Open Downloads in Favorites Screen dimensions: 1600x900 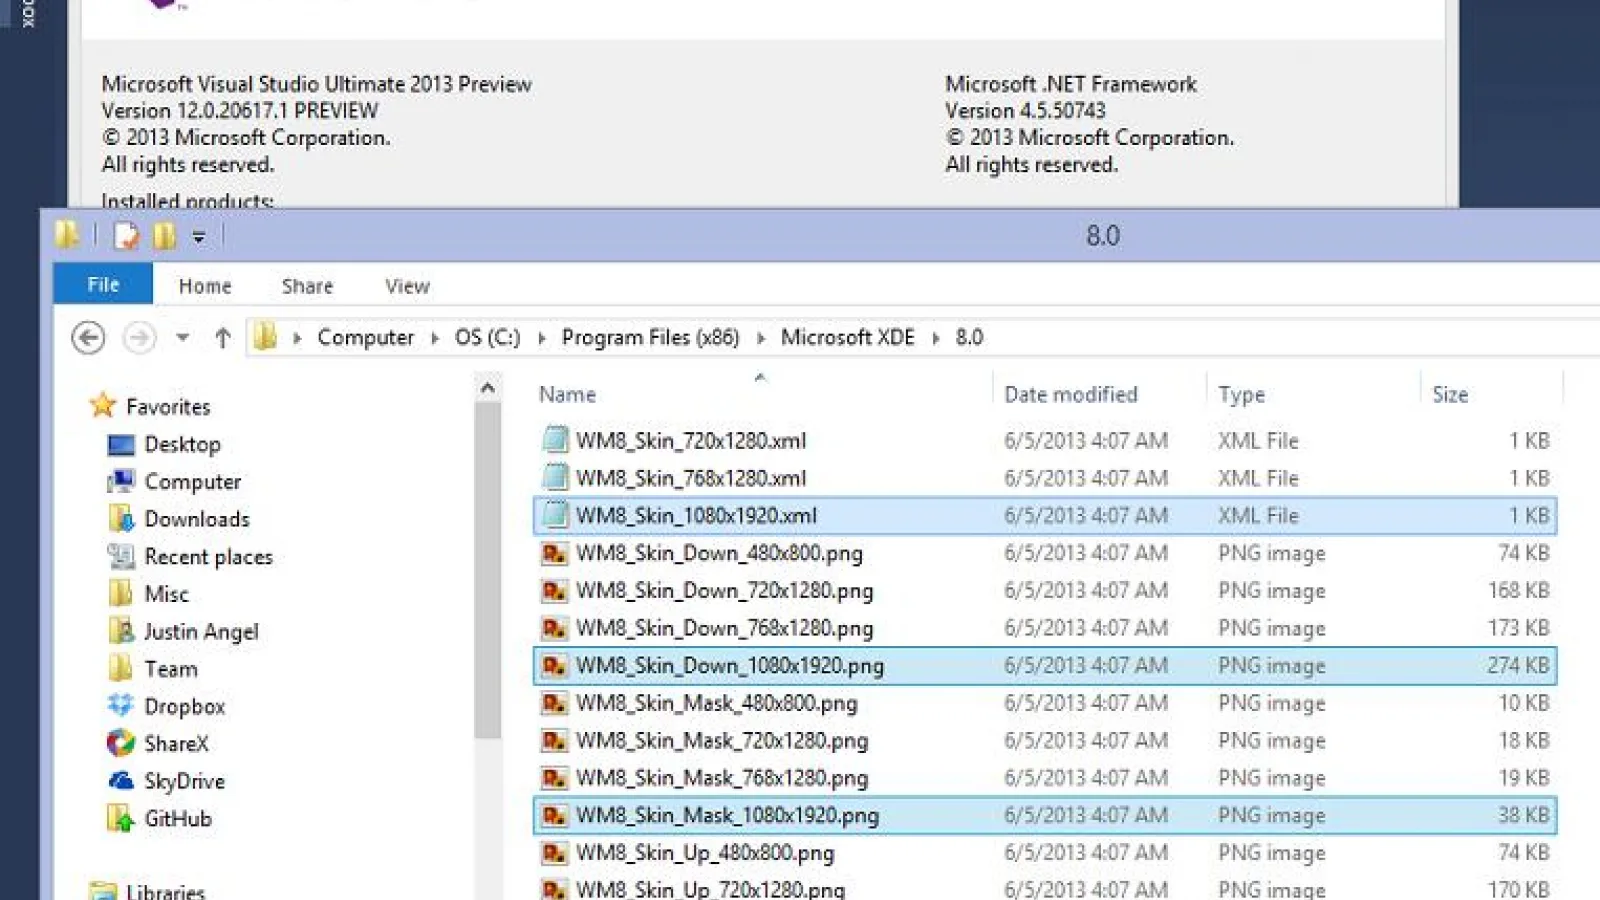pyautogui.click(x=197, y=519)
